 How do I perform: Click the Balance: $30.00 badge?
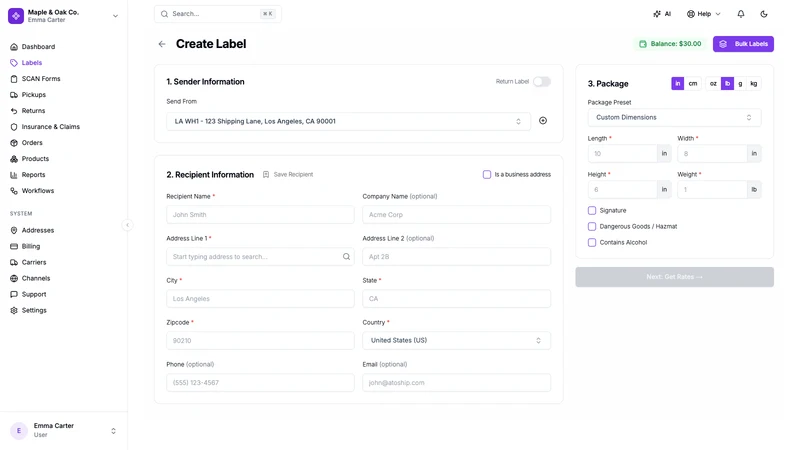670,44
